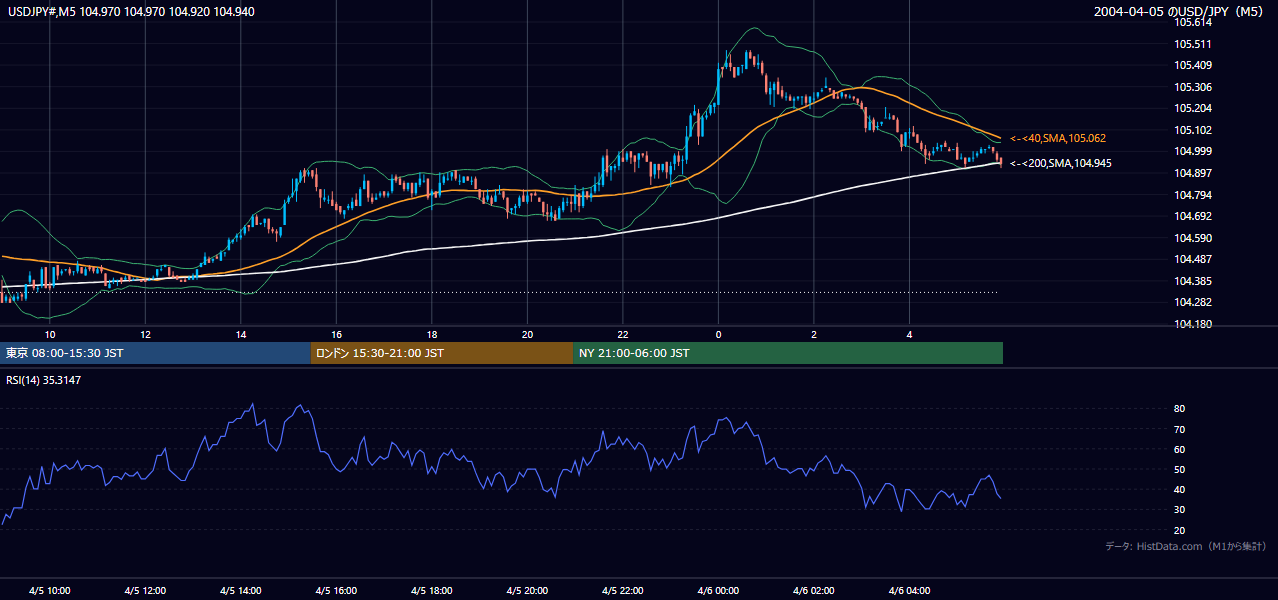This screenshot has width=1278, height=600.
Task: Click RSI scale value 30
Action: 1180,510
